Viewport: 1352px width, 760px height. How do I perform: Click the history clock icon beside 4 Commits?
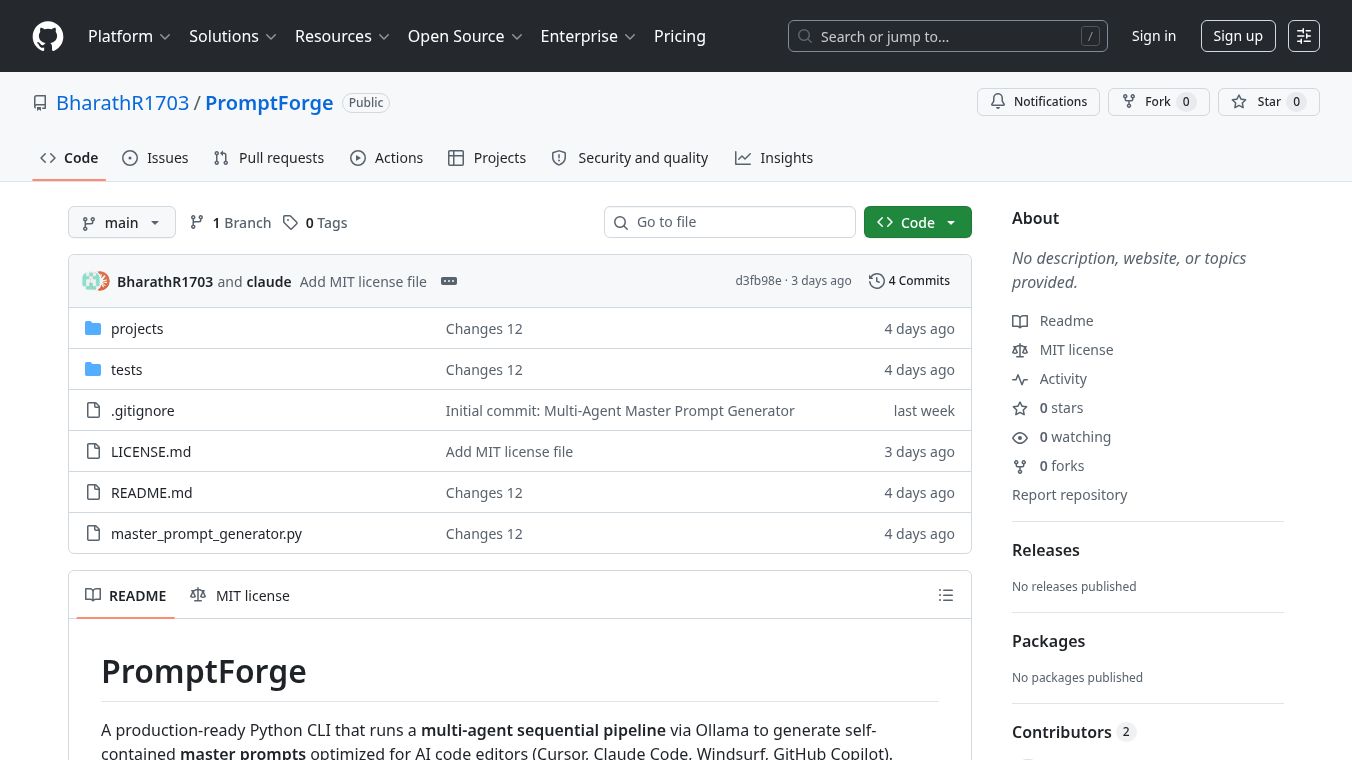pyautogui.click(x=877, y=281)
